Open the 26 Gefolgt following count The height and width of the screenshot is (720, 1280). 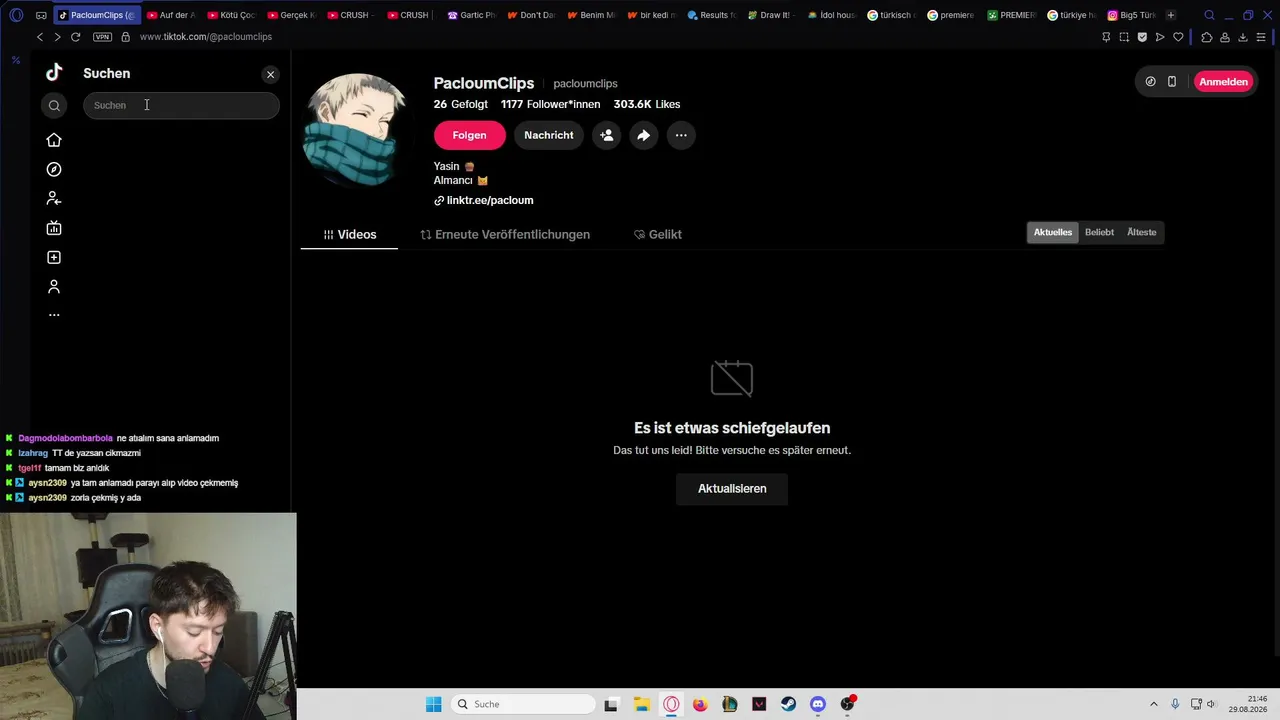pyautogui.click(x=461, y=104)
